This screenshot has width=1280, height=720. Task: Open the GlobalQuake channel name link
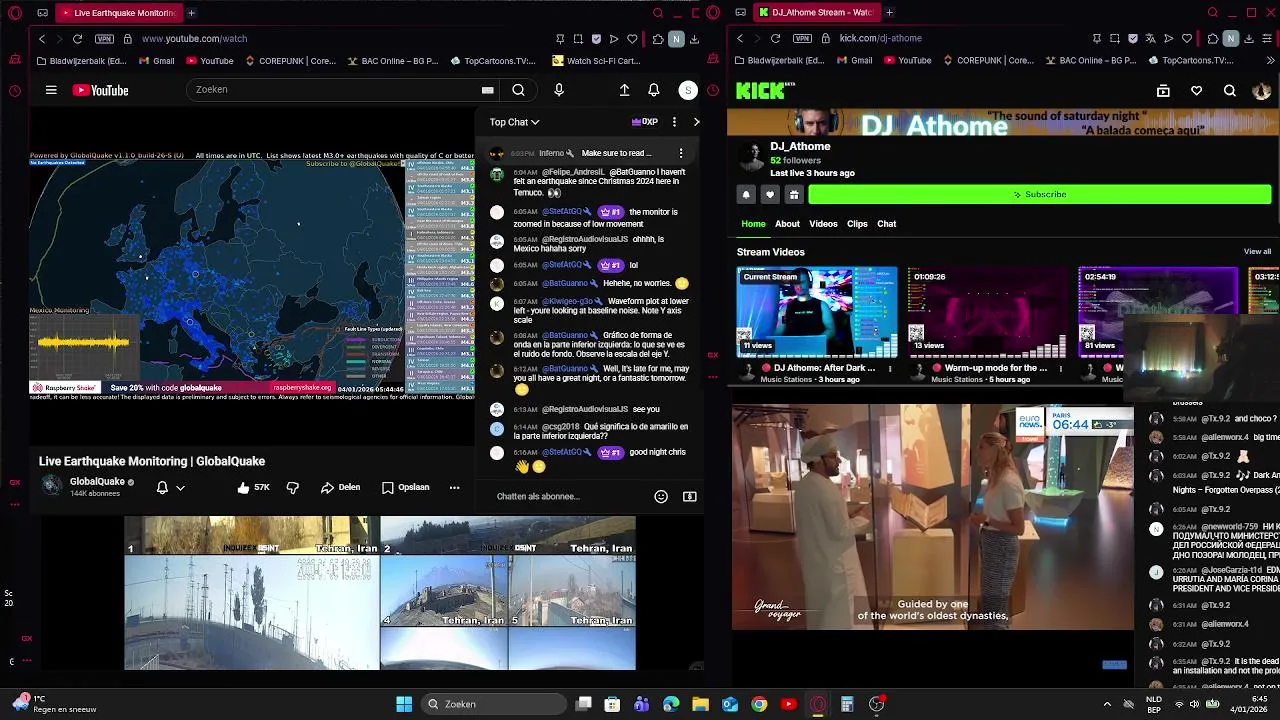97,481
